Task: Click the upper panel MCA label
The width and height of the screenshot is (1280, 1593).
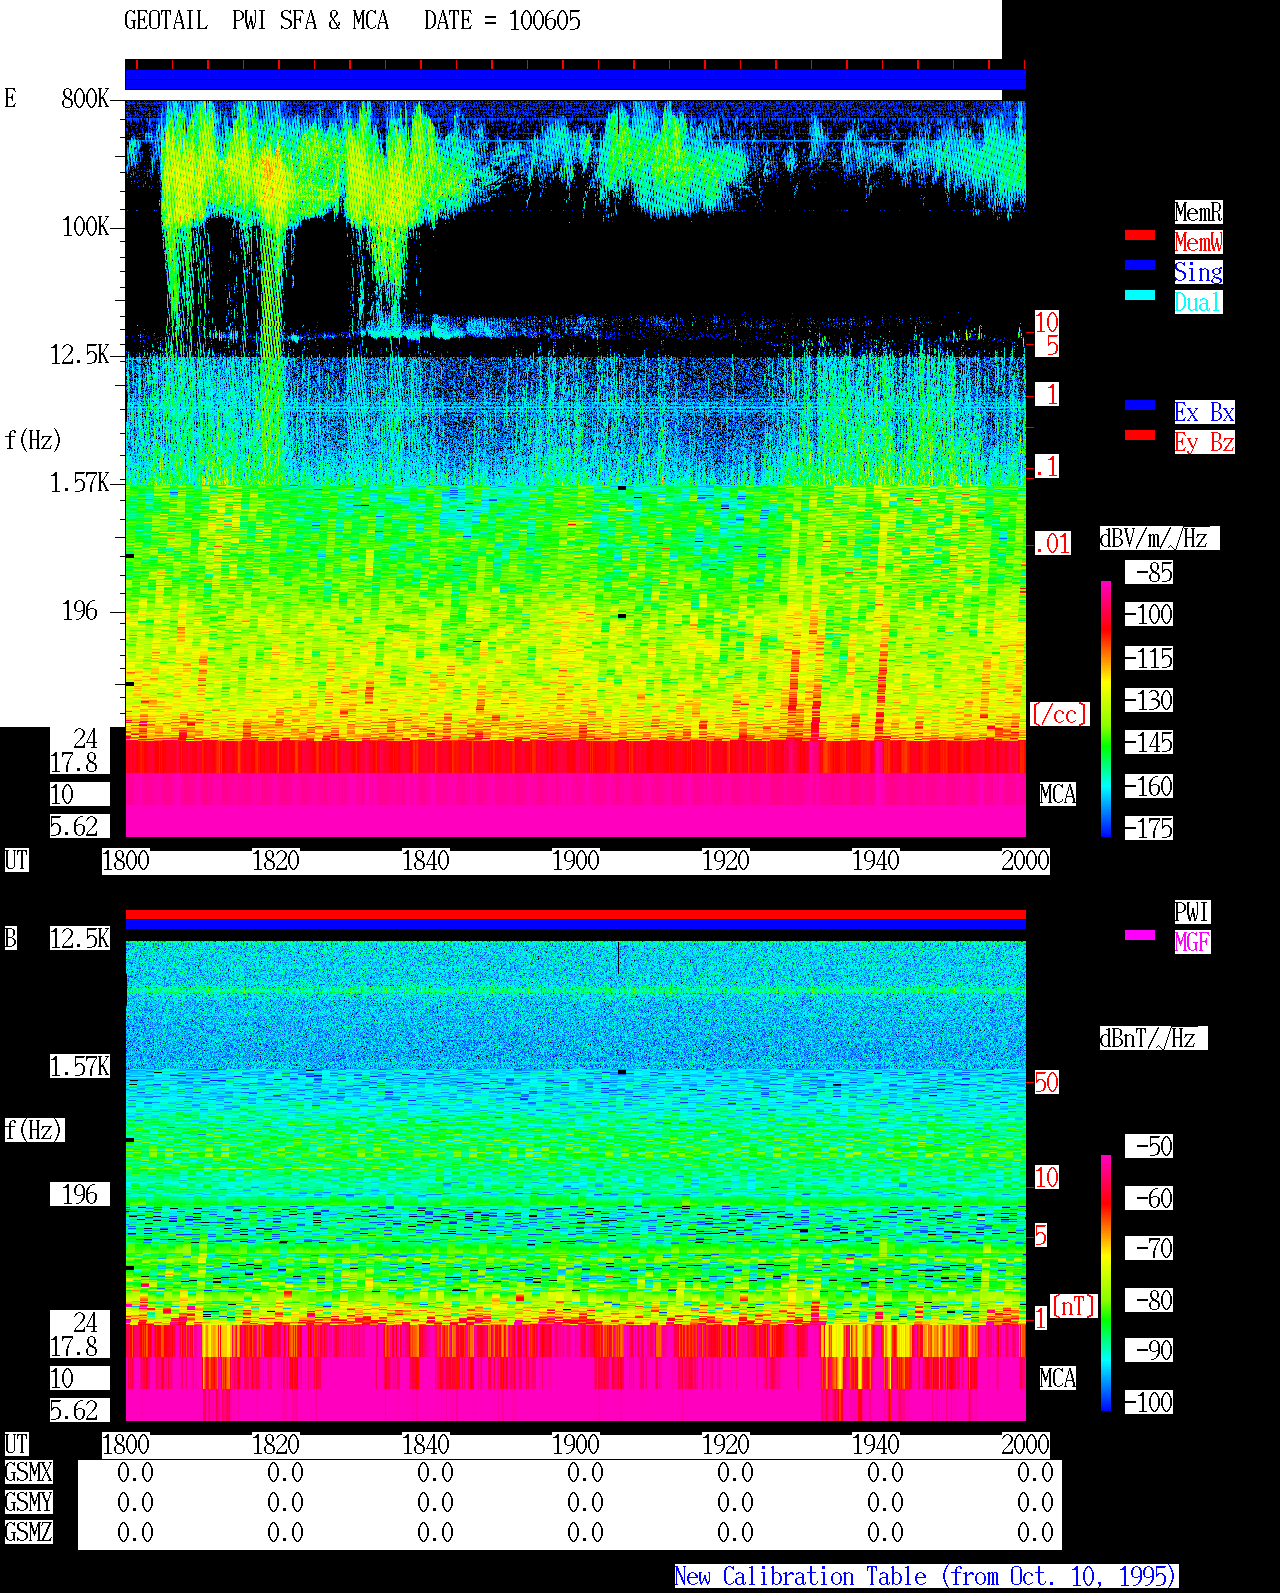Action: click(x=1058, y=795)
